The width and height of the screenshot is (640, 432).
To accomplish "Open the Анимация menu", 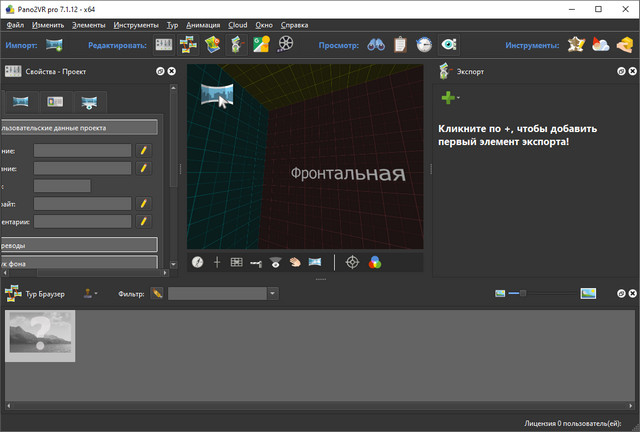I will coord(203,22).
